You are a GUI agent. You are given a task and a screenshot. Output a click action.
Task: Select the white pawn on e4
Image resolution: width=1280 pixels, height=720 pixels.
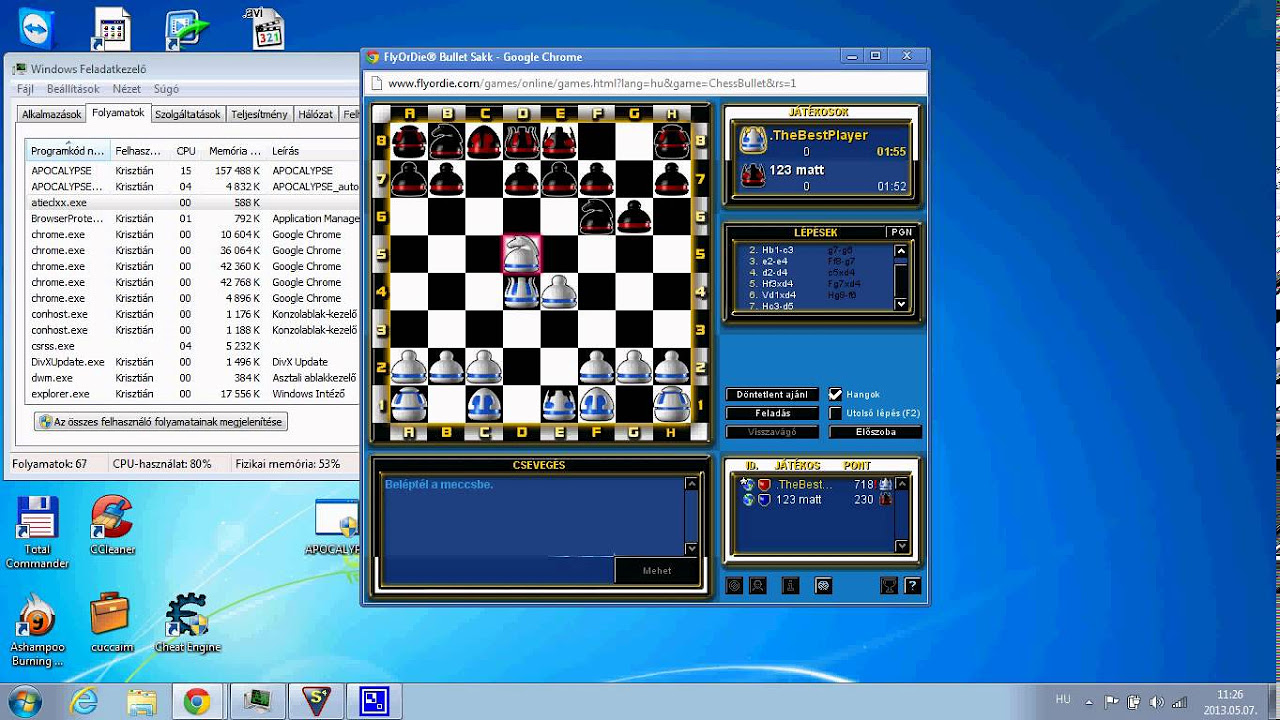[x=559, y=292]
